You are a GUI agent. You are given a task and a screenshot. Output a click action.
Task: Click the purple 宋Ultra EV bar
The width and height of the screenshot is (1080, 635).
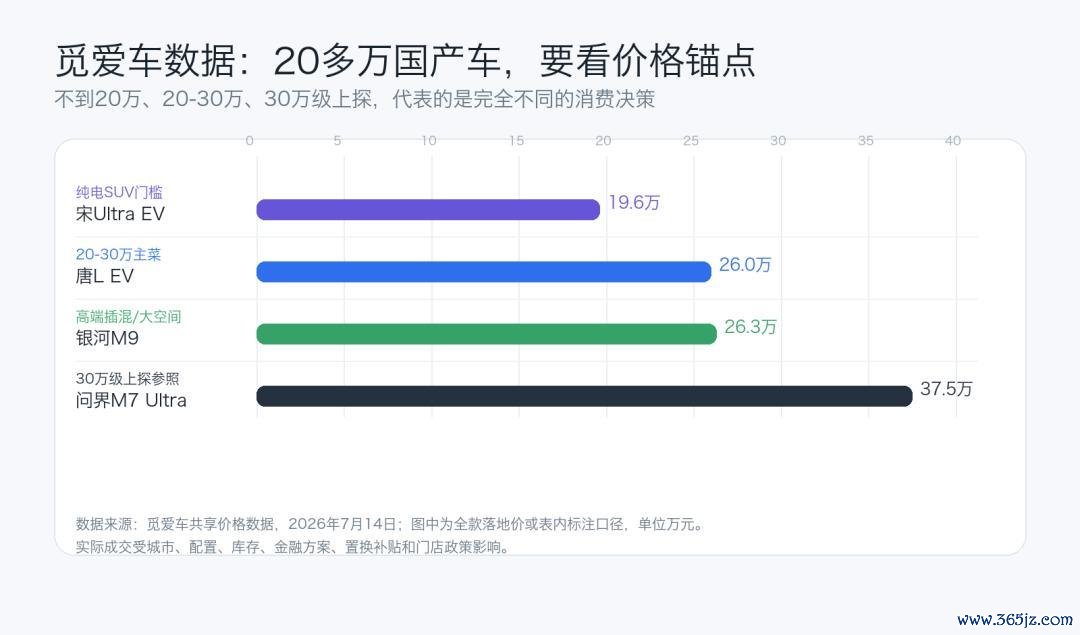click(428, 209)
